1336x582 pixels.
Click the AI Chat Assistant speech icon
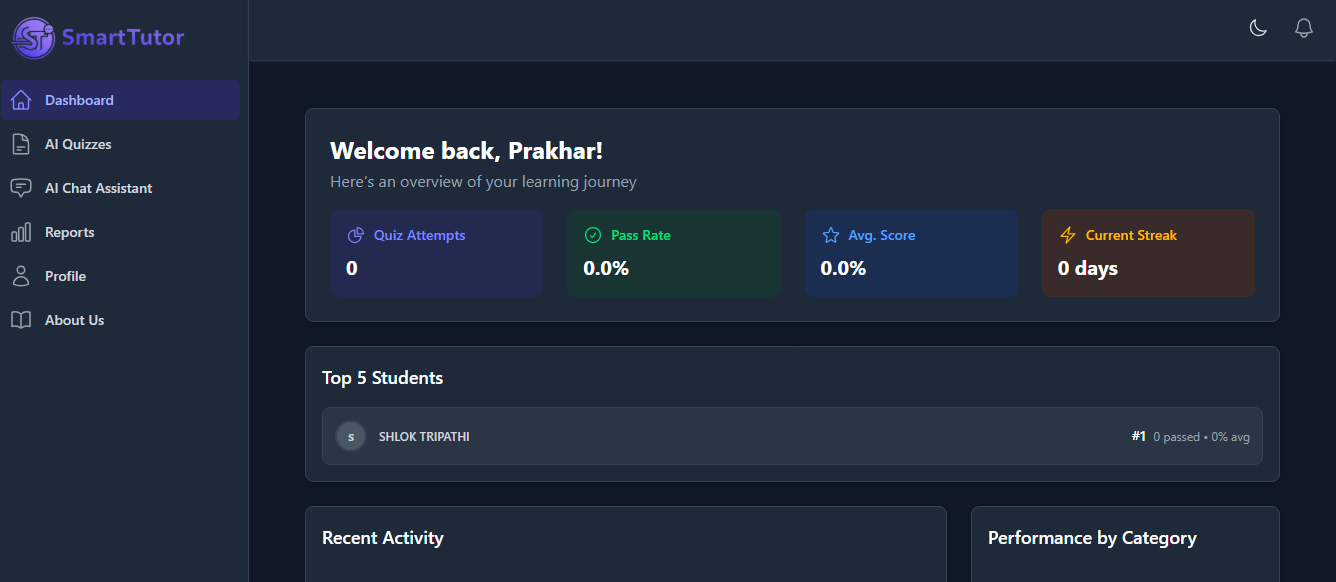[x=21, y=188]
